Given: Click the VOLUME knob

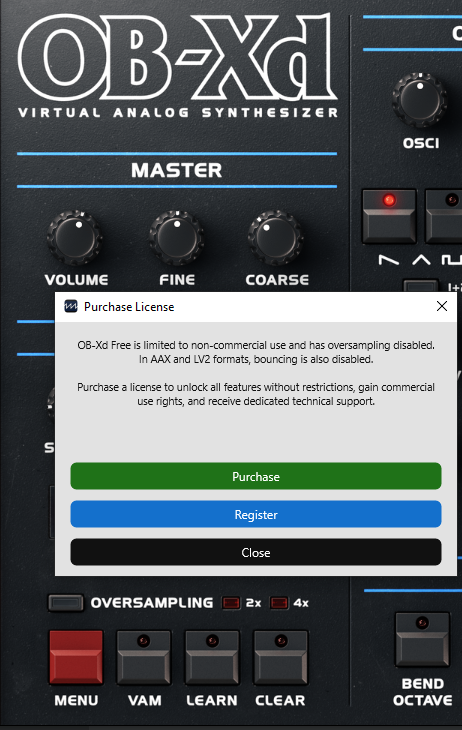Looking at the screenshot, I should pos(75,237).
